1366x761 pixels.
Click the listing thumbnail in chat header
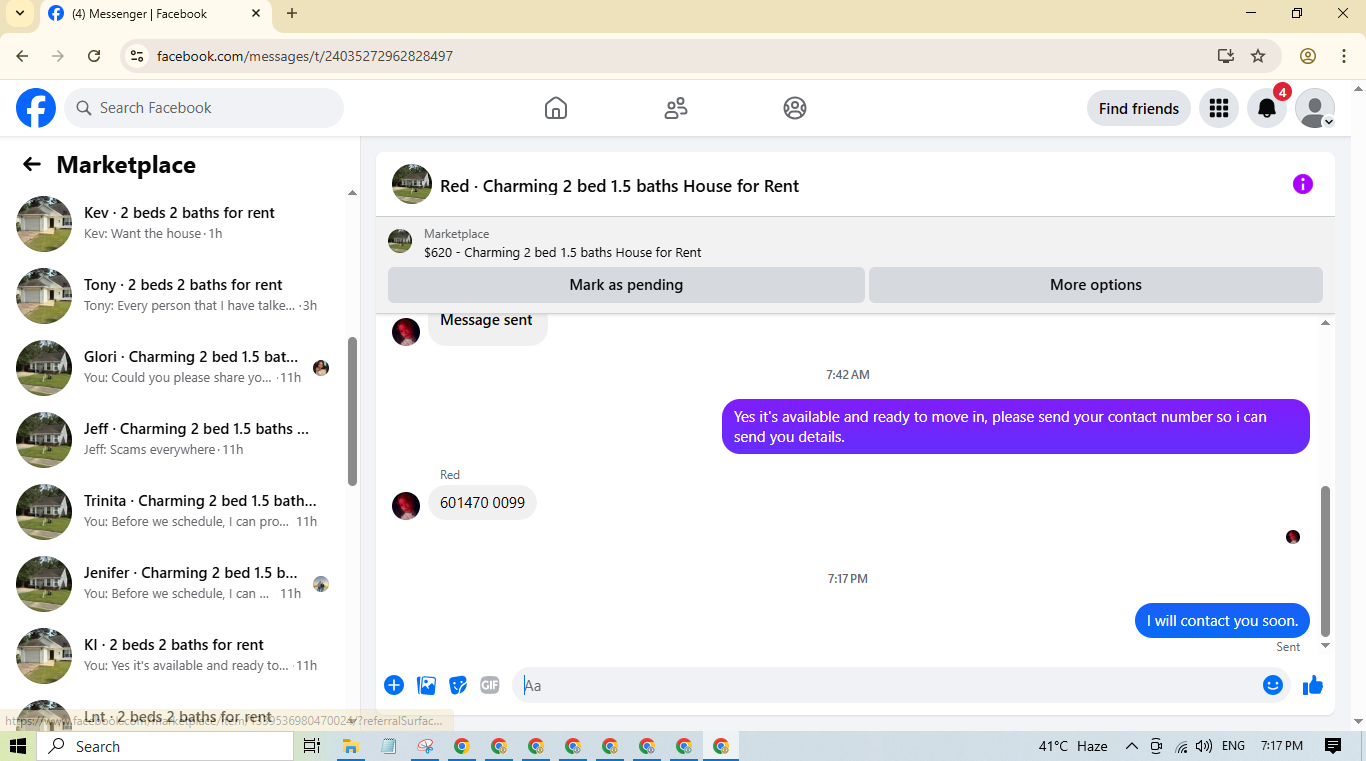[x=412, y=184]
